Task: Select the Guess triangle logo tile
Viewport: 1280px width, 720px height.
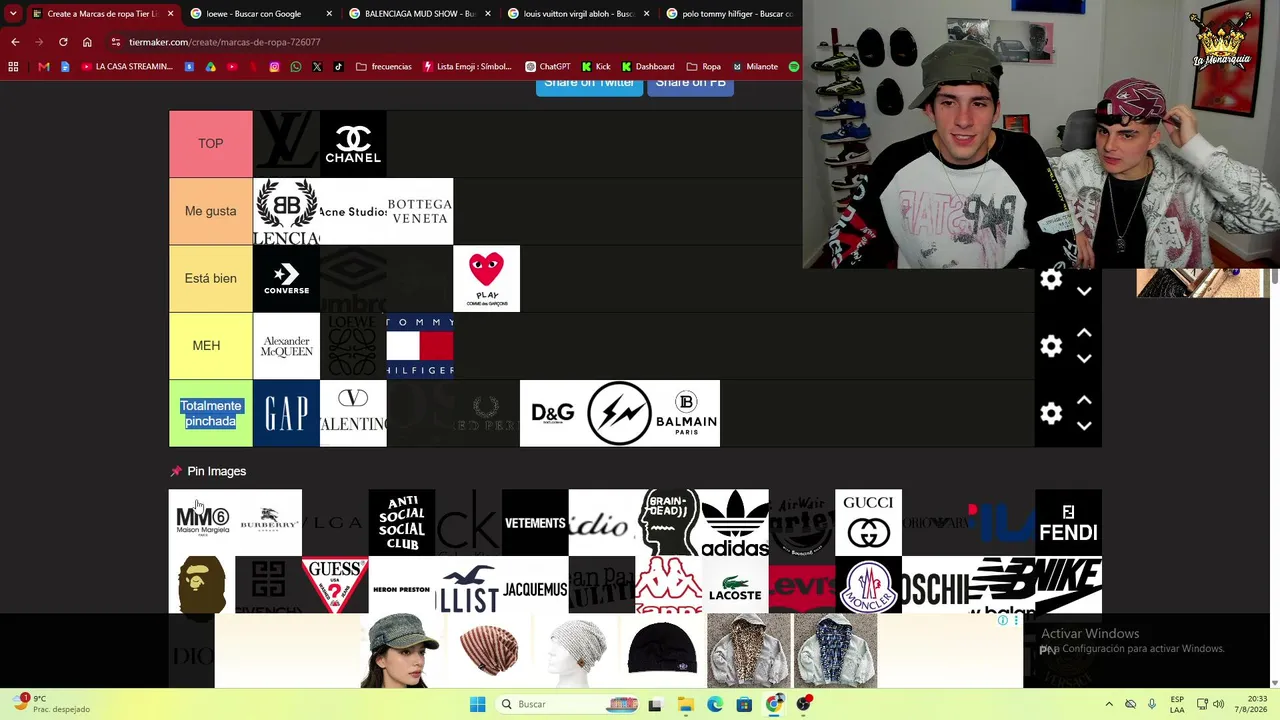Action: 335,585
